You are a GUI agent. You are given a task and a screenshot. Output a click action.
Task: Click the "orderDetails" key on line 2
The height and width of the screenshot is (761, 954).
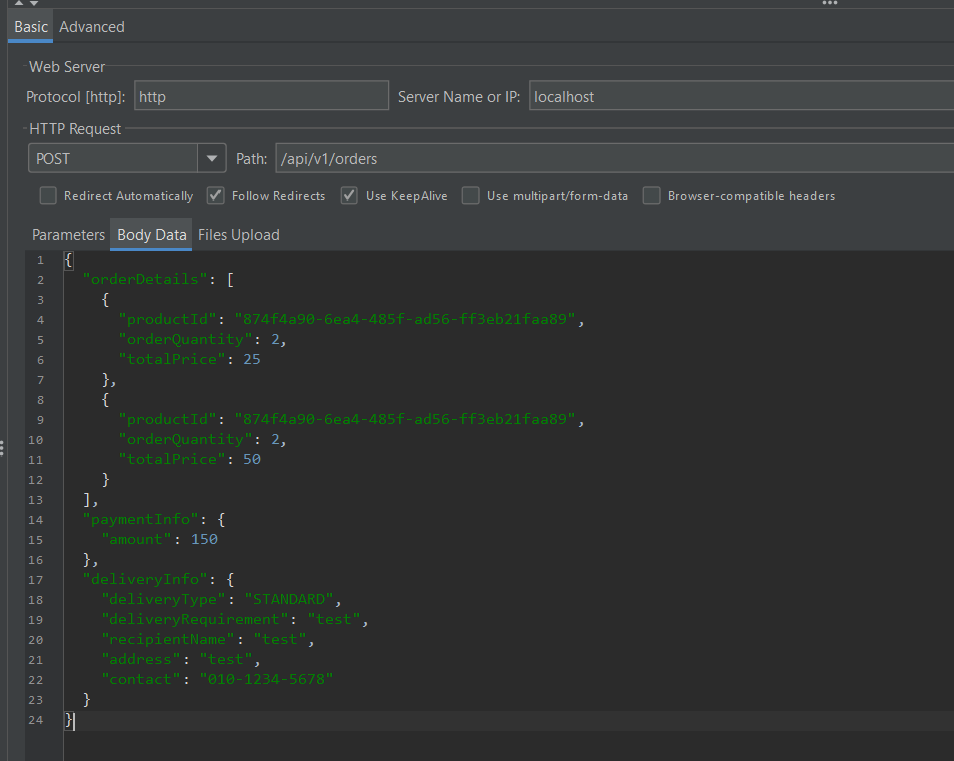click(x=145, y=279)
